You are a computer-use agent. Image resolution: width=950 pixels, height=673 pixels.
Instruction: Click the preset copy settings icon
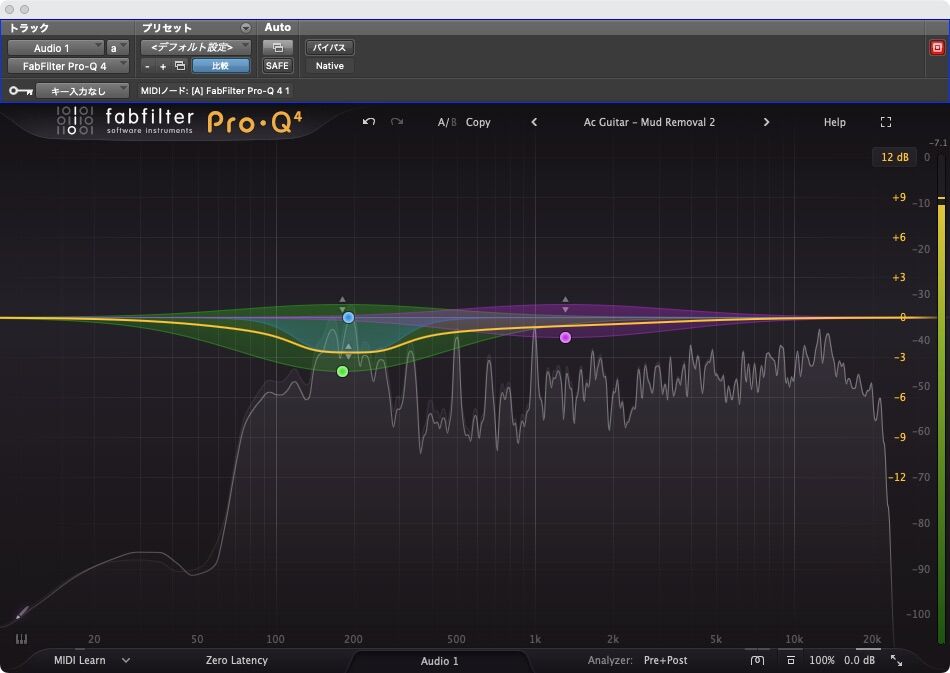pos(180,65)
